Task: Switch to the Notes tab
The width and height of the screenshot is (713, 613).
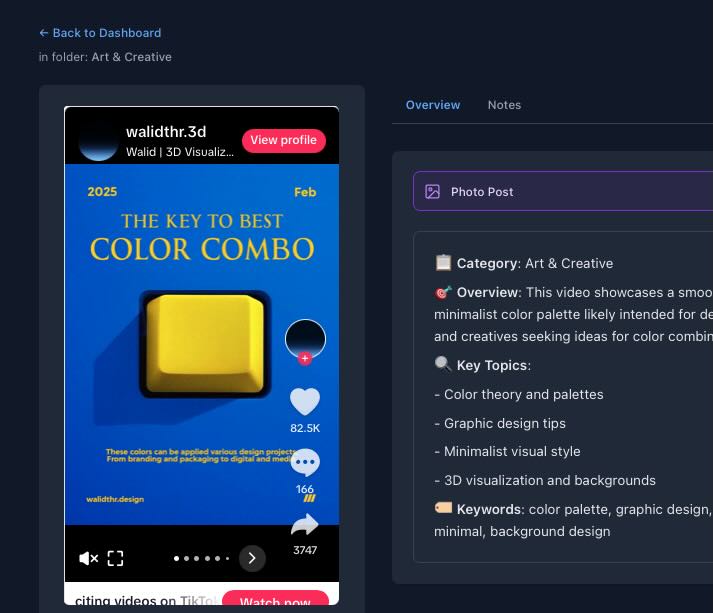Action: 504,105
